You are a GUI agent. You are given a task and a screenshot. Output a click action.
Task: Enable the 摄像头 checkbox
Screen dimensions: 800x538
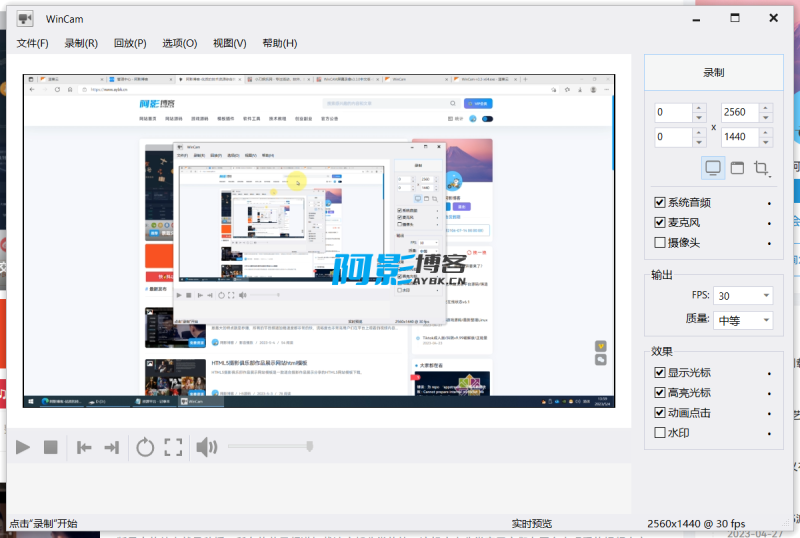660,242
